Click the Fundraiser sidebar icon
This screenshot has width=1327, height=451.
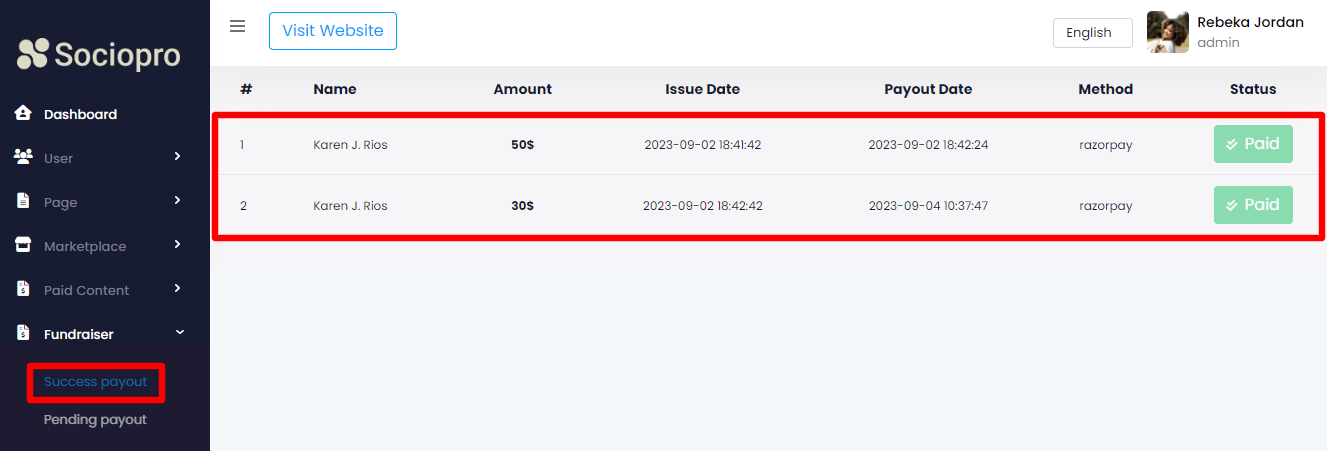(x=23, y=333)
